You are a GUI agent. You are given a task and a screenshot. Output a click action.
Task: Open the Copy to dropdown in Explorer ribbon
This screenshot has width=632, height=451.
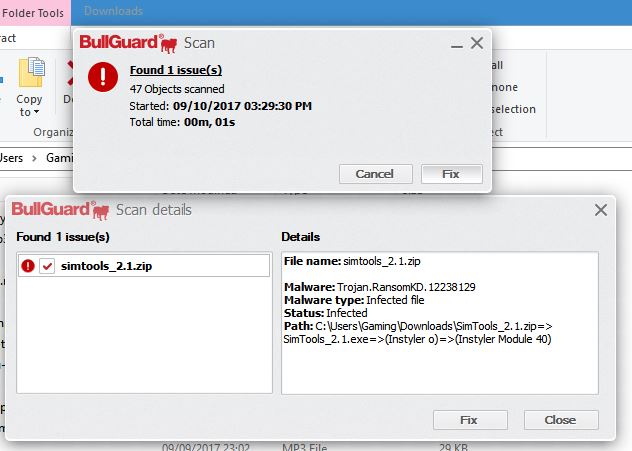[29, 106]
